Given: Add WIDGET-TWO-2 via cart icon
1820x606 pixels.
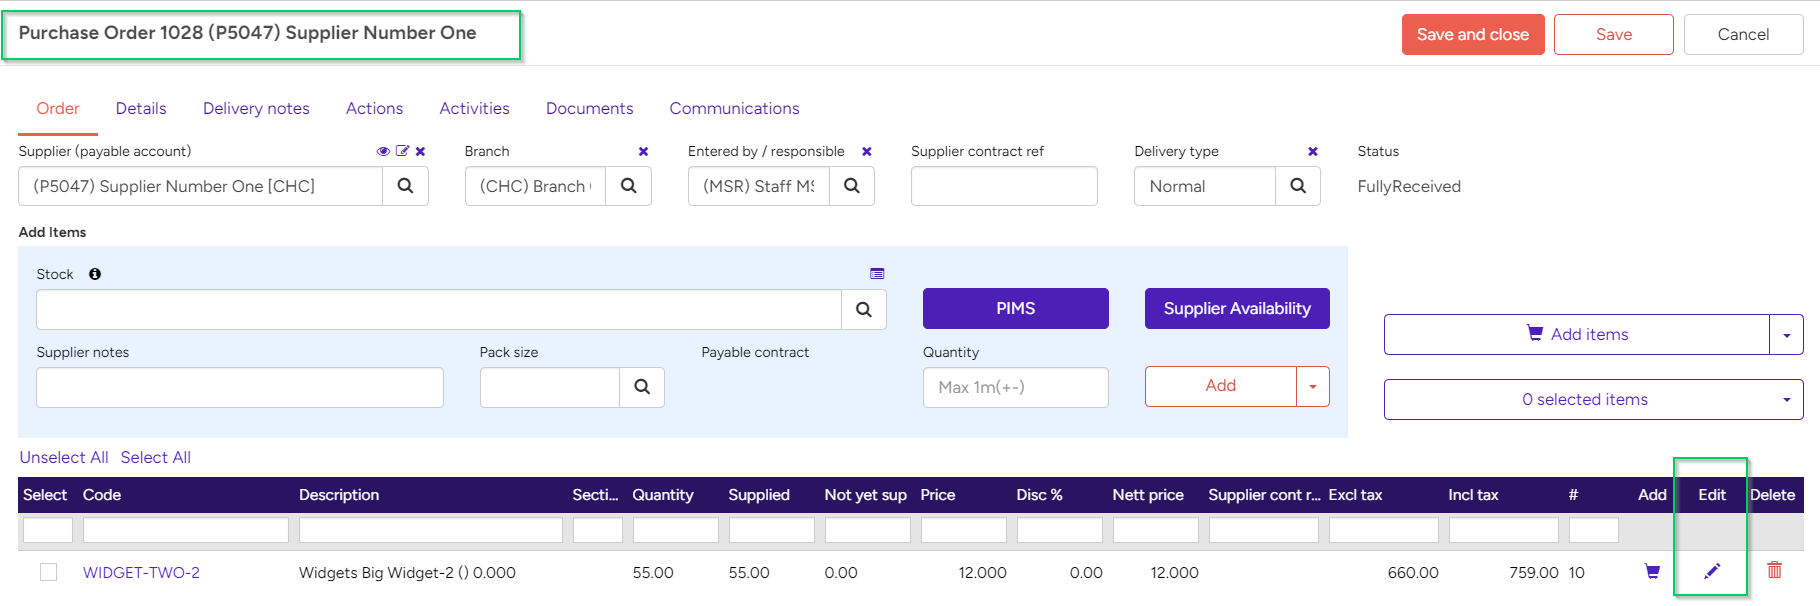Looking at the screenshot, I should coord(1652,571).
